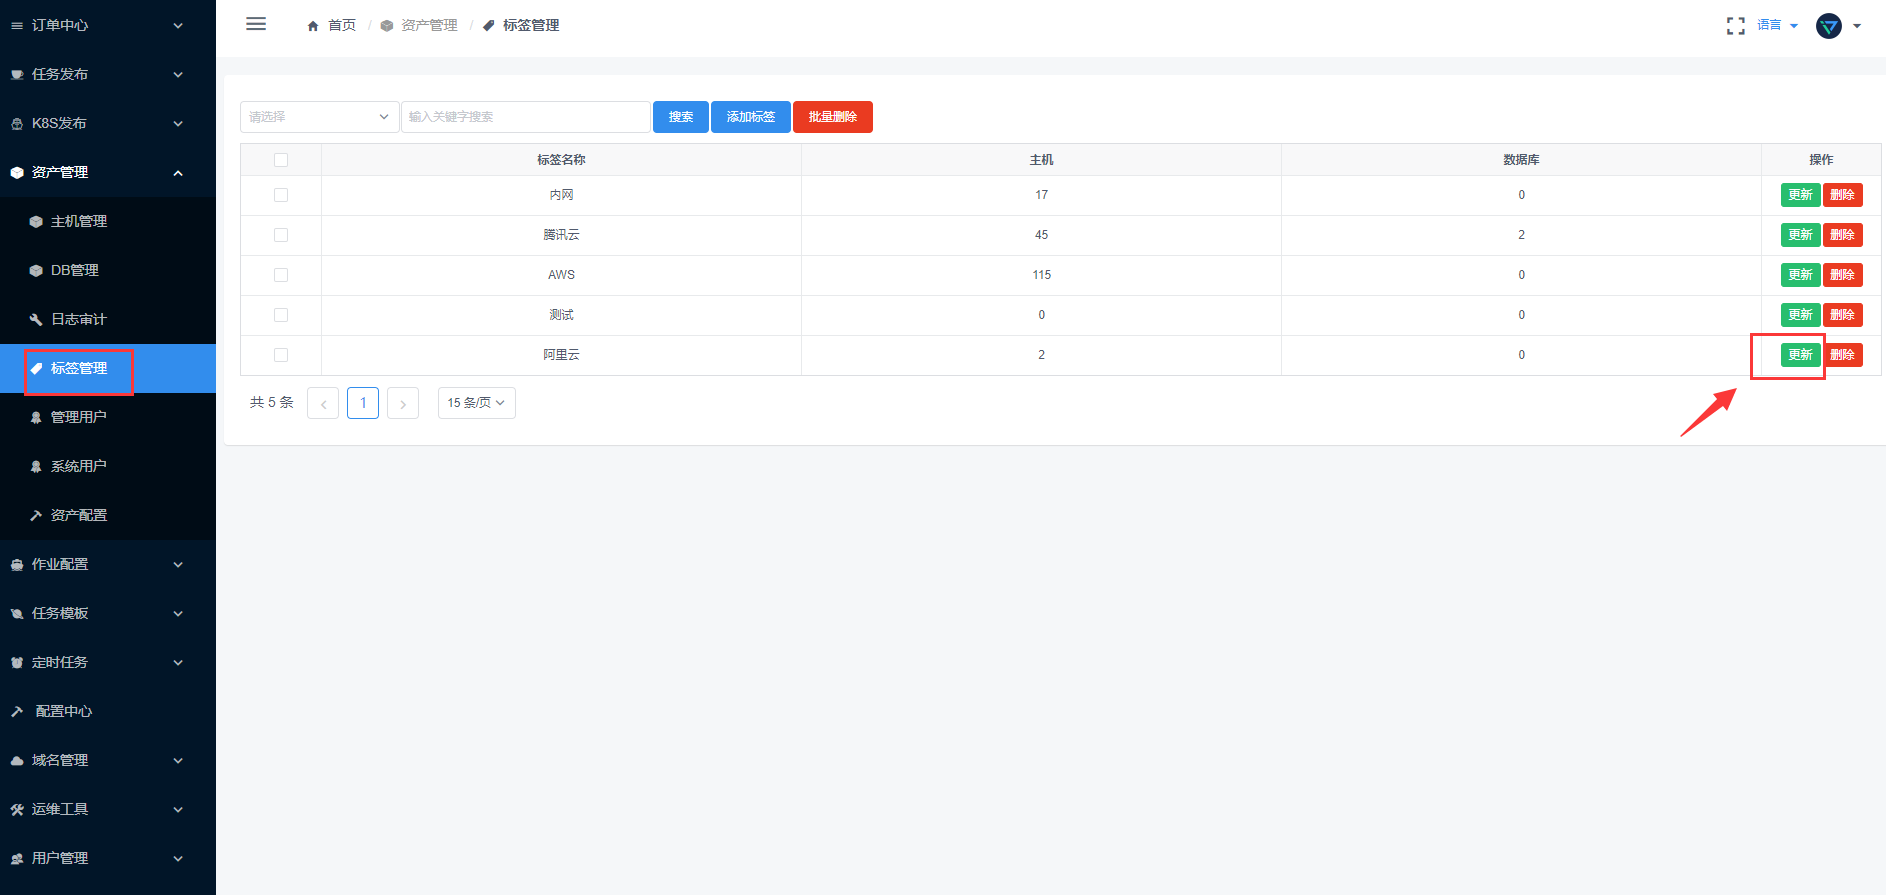Click the 订单中心 menu icon

[17, 26]
